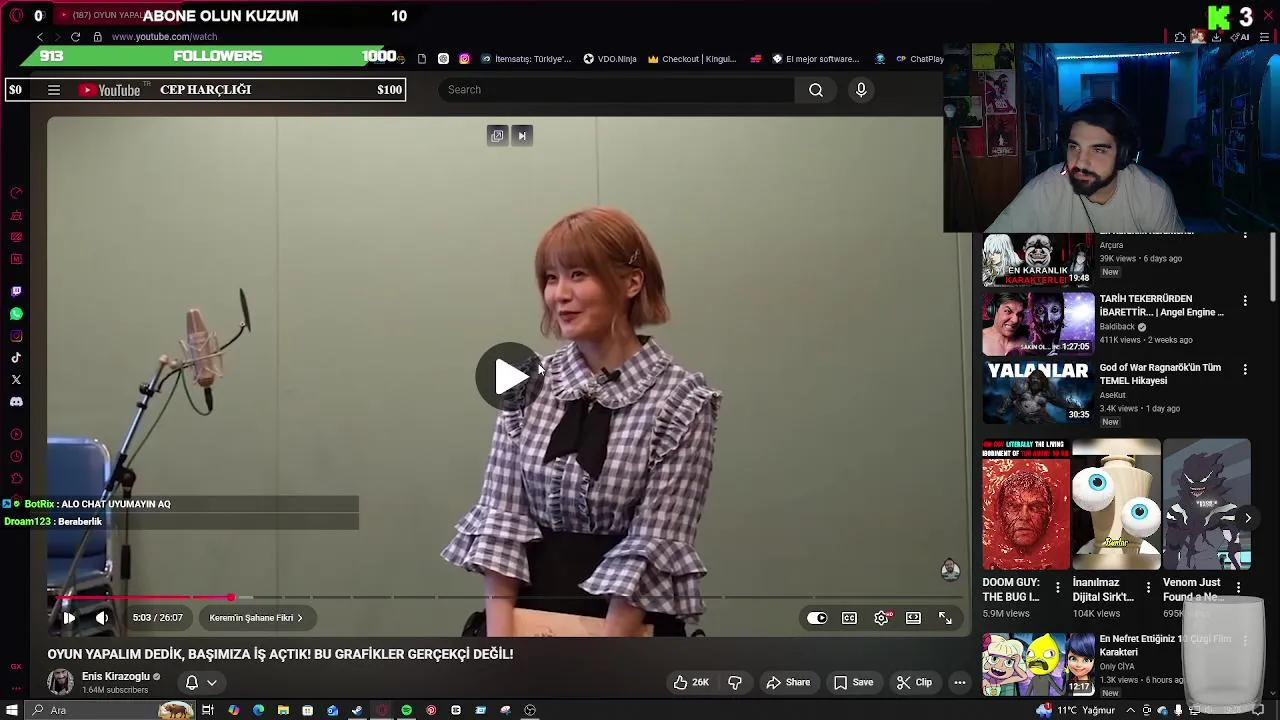Open X (Twitter) icon in Opera sidebar
This screenshot has width=1280, height=720.
point(16,380)
